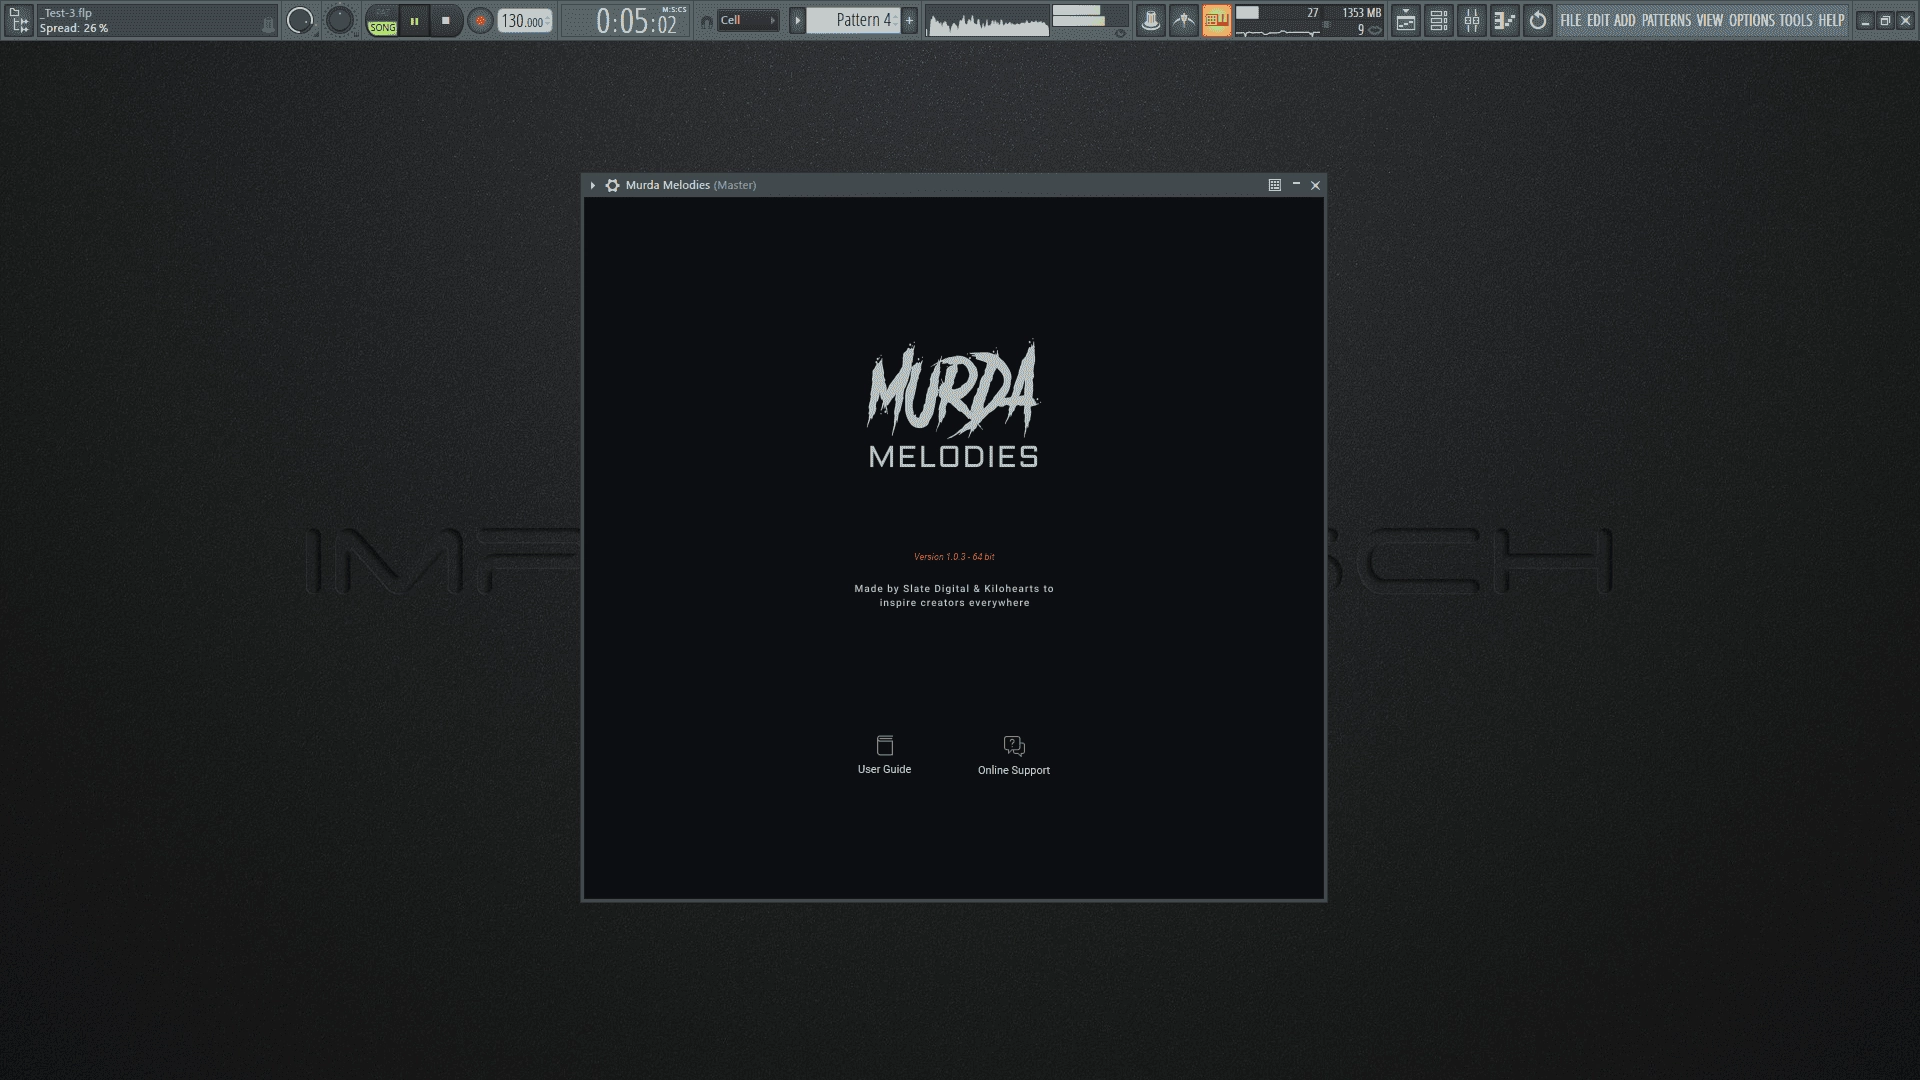1920x1080 pixels.
Task: Click the Version 1.0.3 - 64 bit text
Action: [x=954, y=557]
